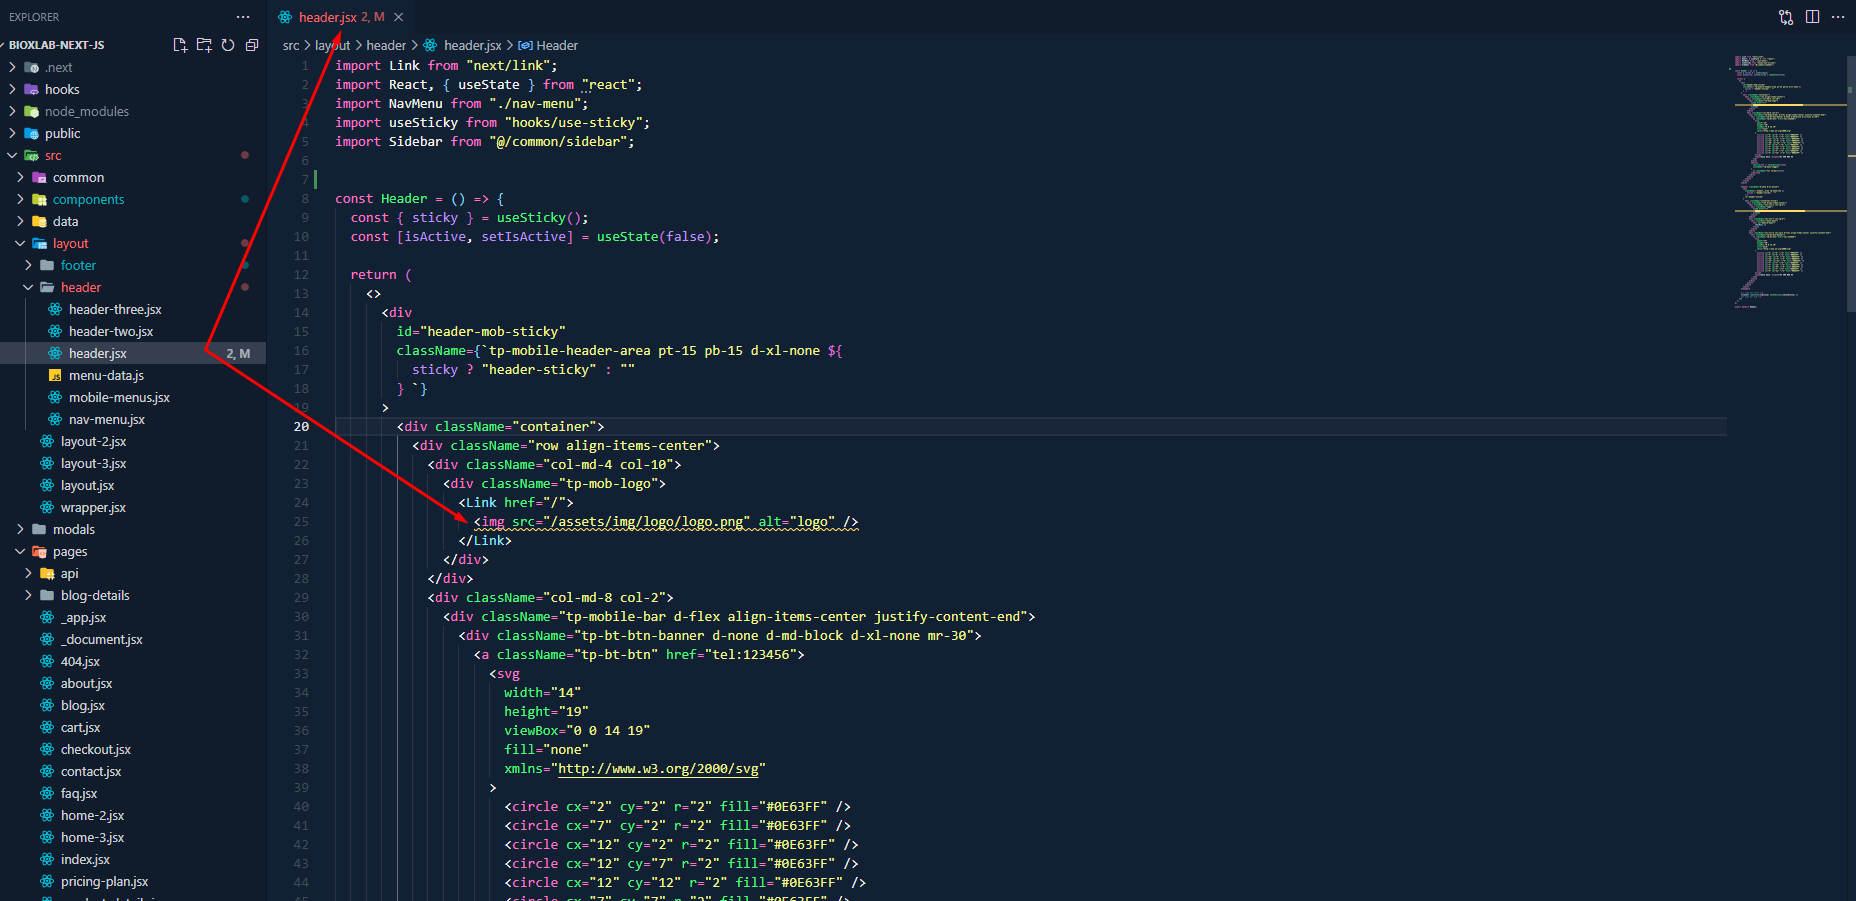Select the header.jsx tab
This screenshot has width=1856, height=901.
pyautogui.click(x=330, y=17)
